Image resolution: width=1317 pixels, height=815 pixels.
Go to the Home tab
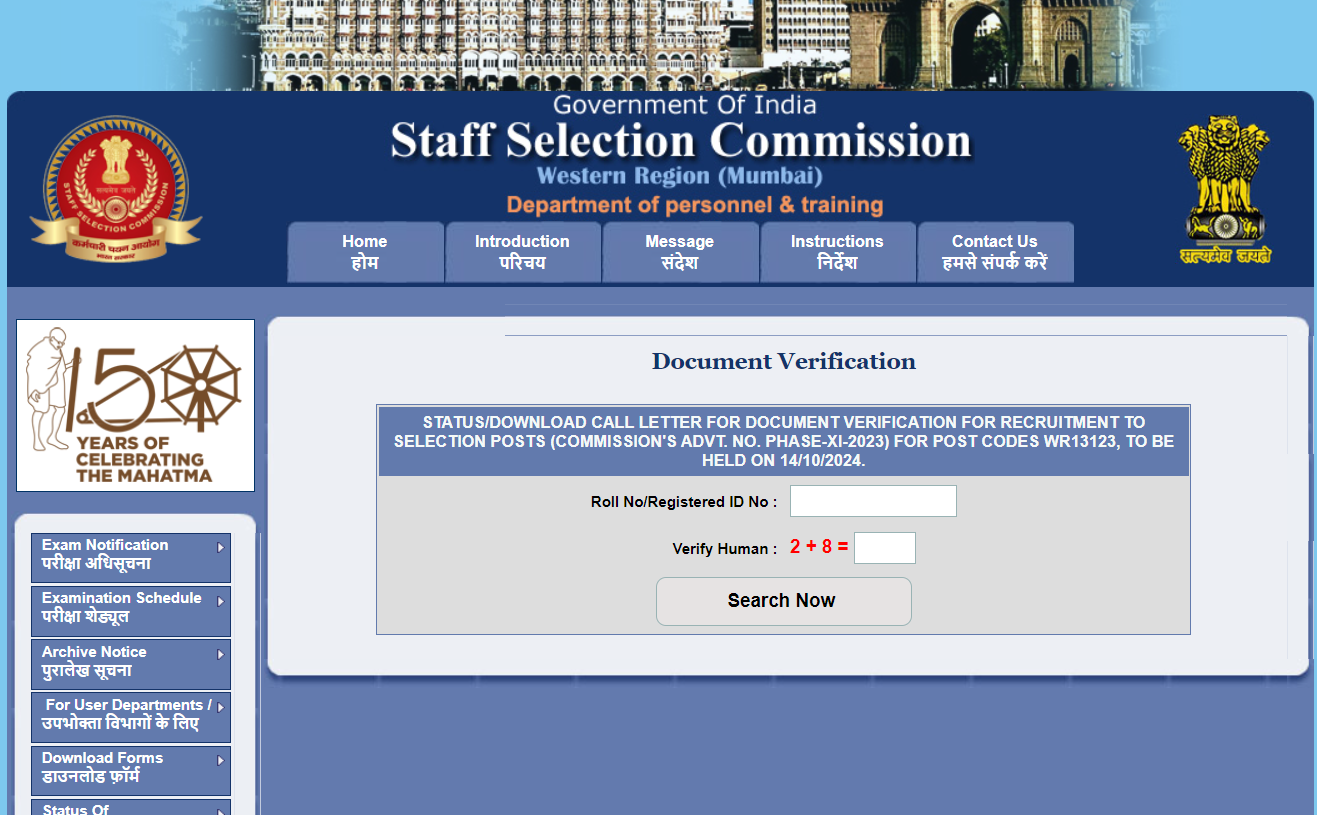point(365,252)
